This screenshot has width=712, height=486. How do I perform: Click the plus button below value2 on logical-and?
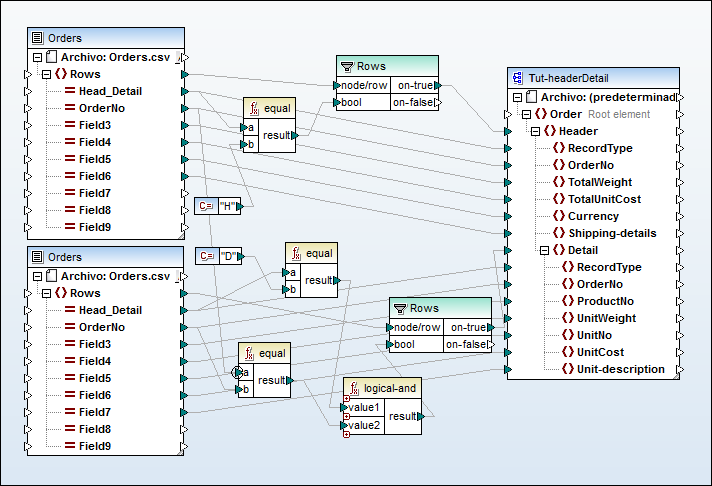(346, 432)
